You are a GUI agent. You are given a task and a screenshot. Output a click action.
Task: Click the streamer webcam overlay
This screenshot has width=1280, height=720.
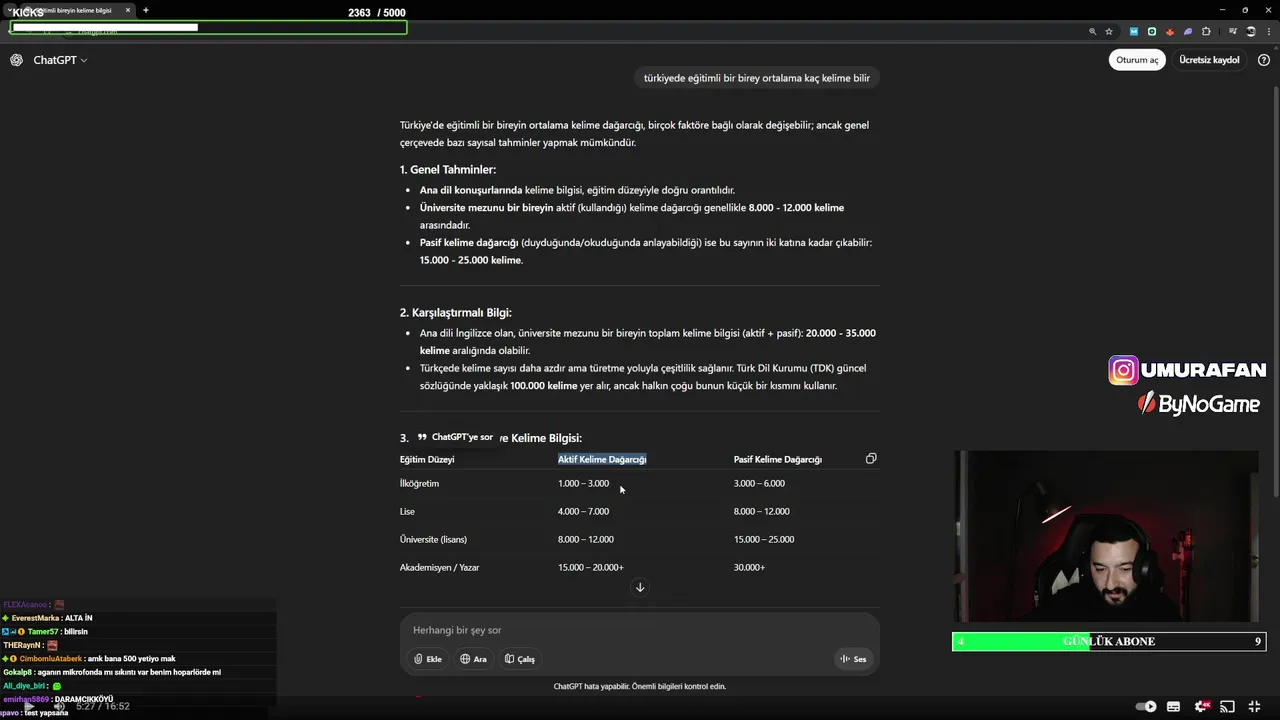1108,536
